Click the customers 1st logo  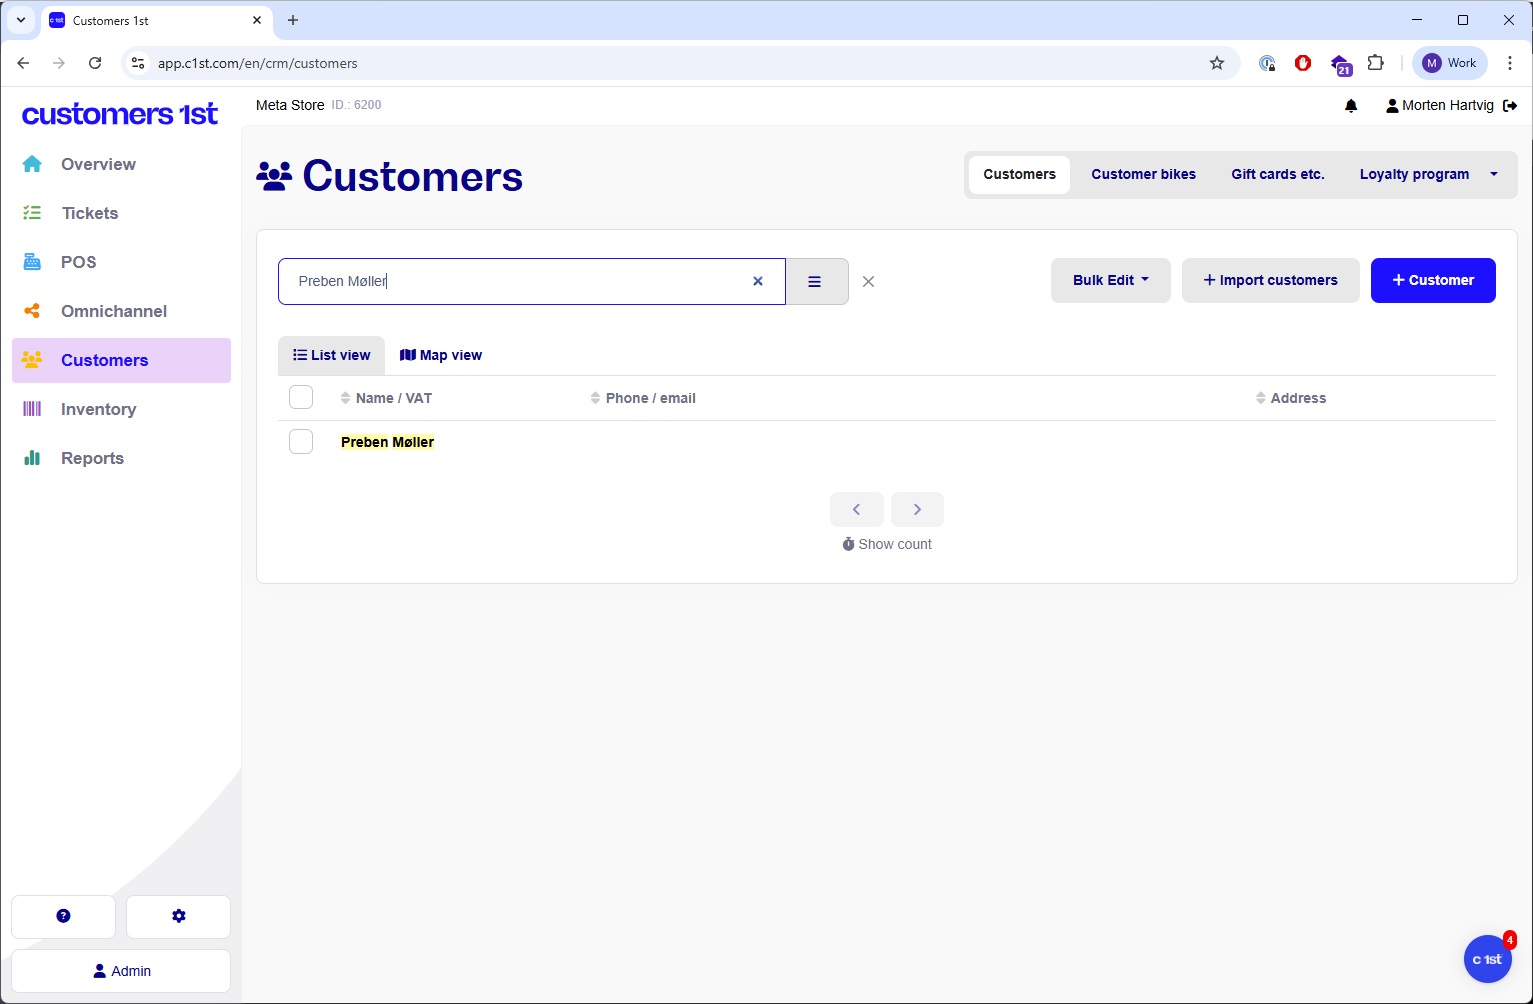click(120, 114)
